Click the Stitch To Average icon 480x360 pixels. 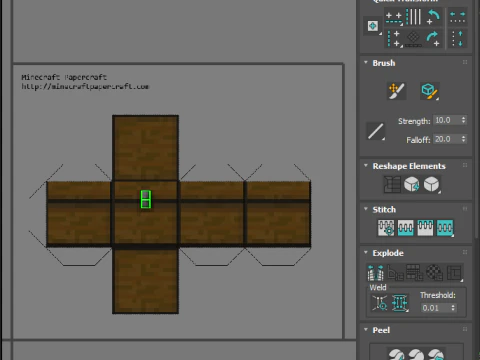pos(406,228)
